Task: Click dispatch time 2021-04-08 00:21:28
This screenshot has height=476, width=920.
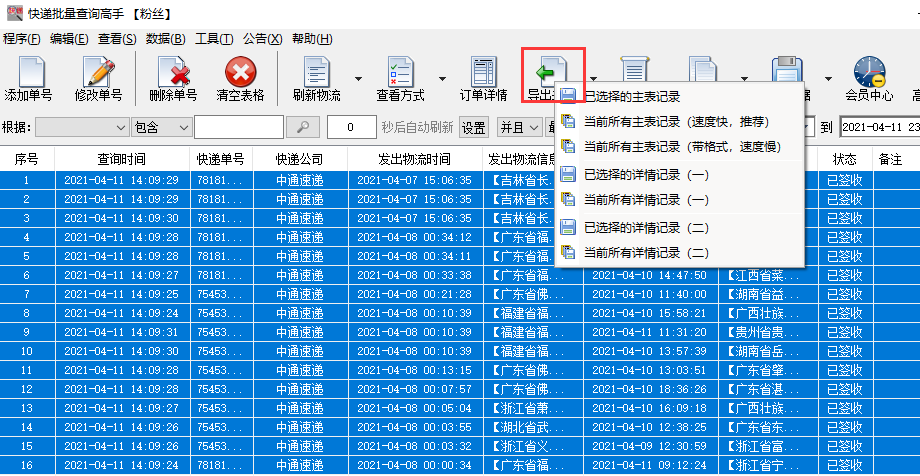Action: click(x=414, y=294)
